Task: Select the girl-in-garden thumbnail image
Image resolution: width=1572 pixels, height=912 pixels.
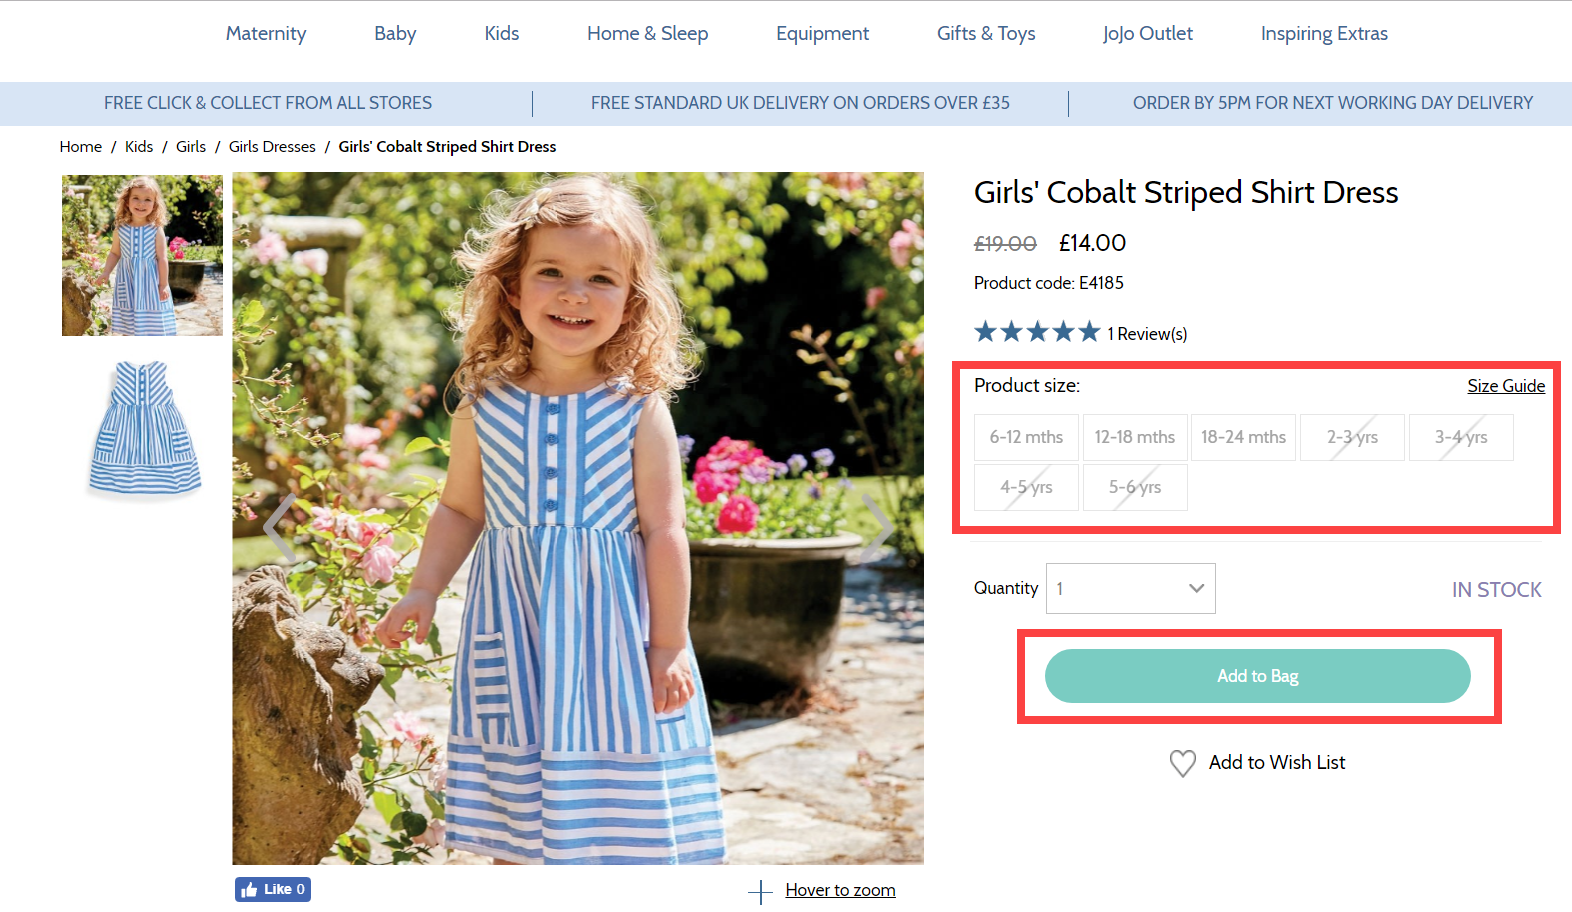Action: [x=142, y=255]
